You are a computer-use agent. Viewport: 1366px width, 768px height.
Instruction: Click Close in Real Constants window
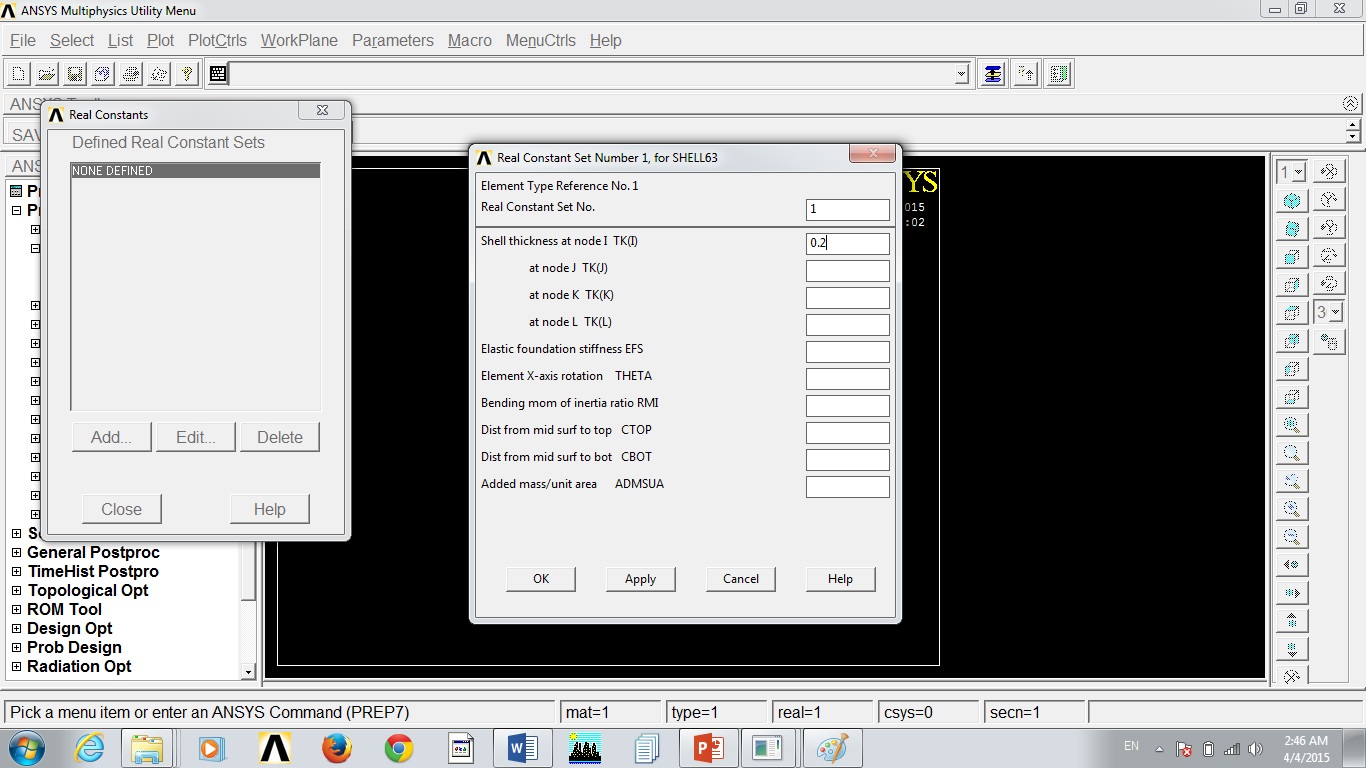[x=121, y=509]
